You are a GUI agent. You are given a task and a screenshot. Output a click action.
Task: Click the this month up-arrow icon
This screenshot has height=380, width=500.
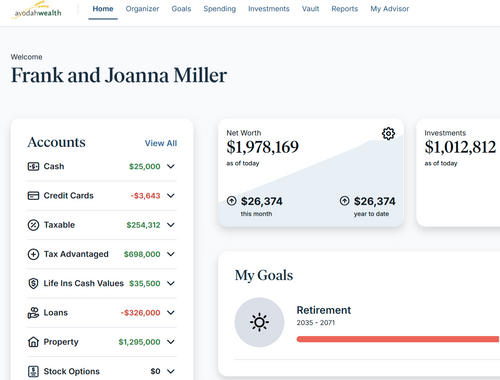pyautogui.click(x=232, y=201)
